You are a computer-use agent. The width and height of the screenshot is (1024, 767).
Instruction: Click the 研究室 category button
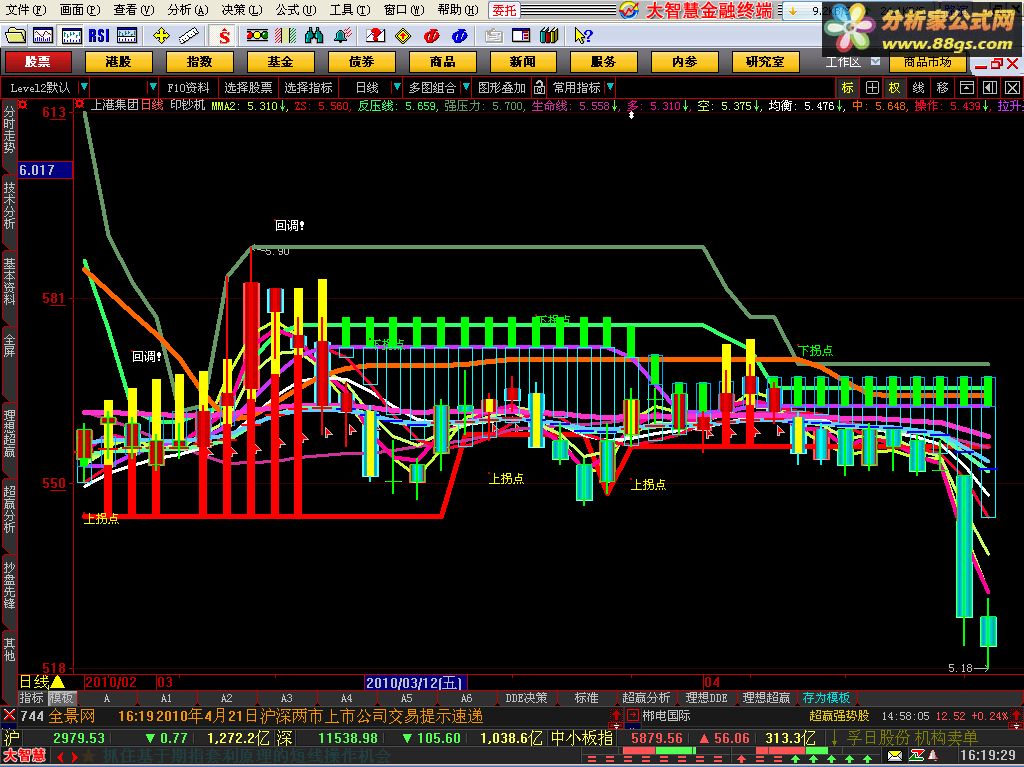click(765, 61)
